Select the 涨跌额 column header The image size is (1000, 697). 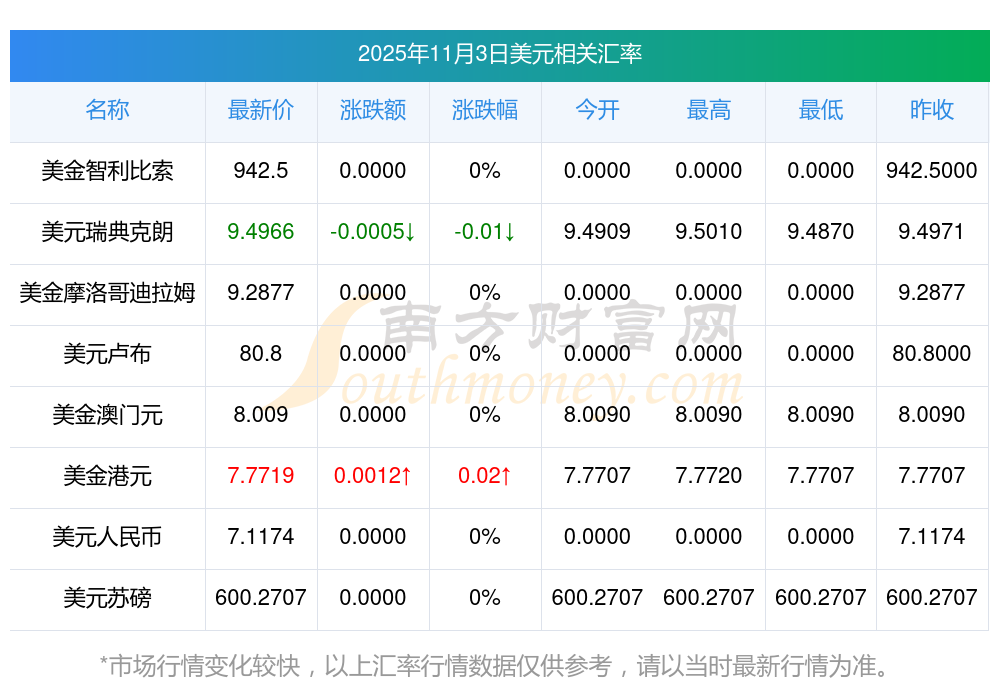(x=373, y=111)
